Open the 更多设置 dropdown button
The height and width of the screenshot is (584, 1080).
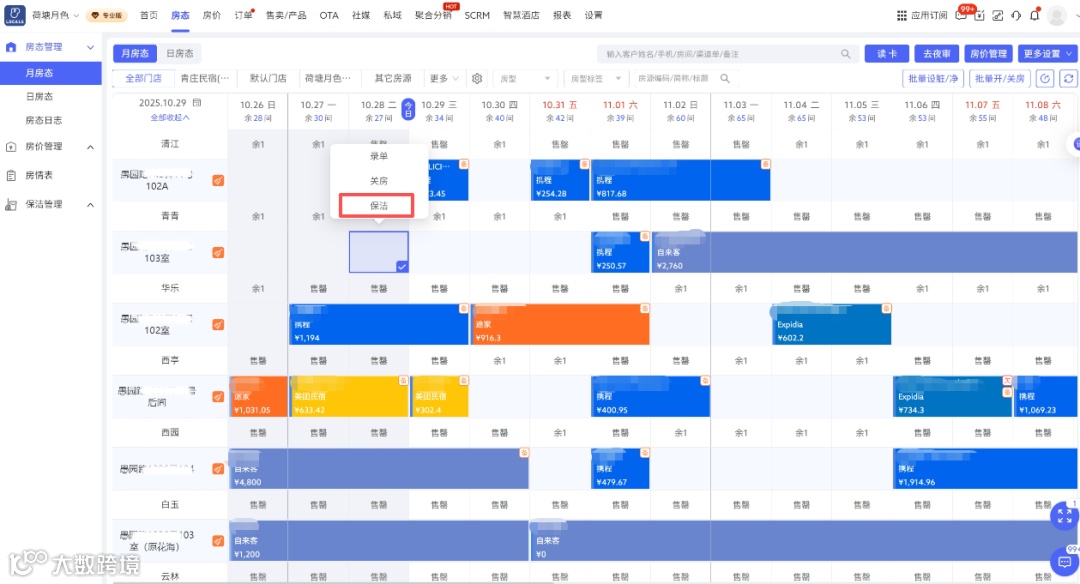pyautogui.click(x=1047, y=54)
